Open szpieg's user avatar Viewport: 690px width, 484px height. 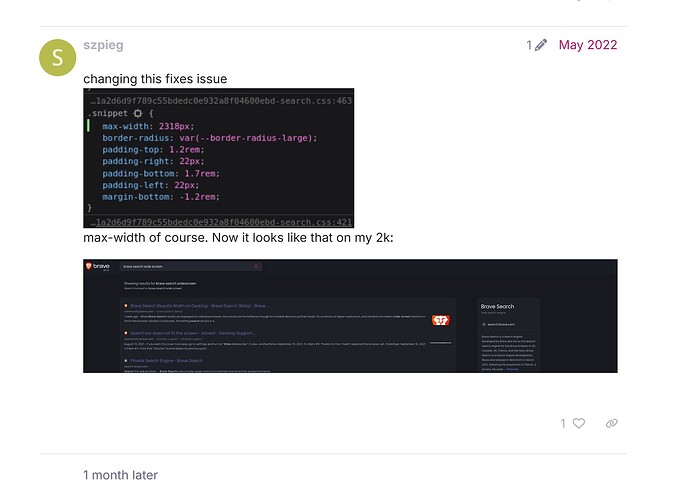click(x=58, y=58)
